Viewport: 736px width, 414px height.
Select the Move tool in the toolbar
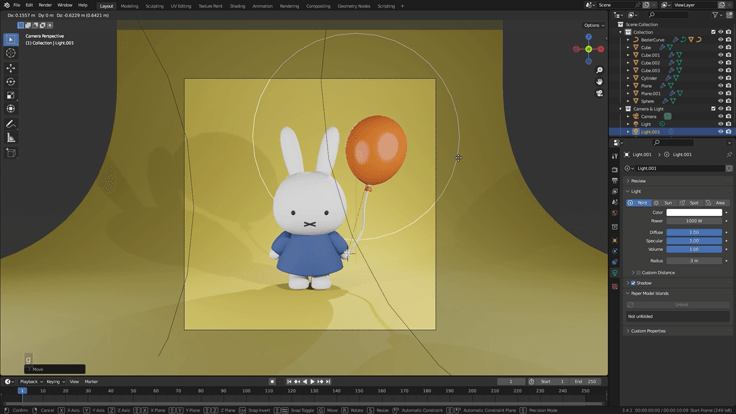pos(11,68)
